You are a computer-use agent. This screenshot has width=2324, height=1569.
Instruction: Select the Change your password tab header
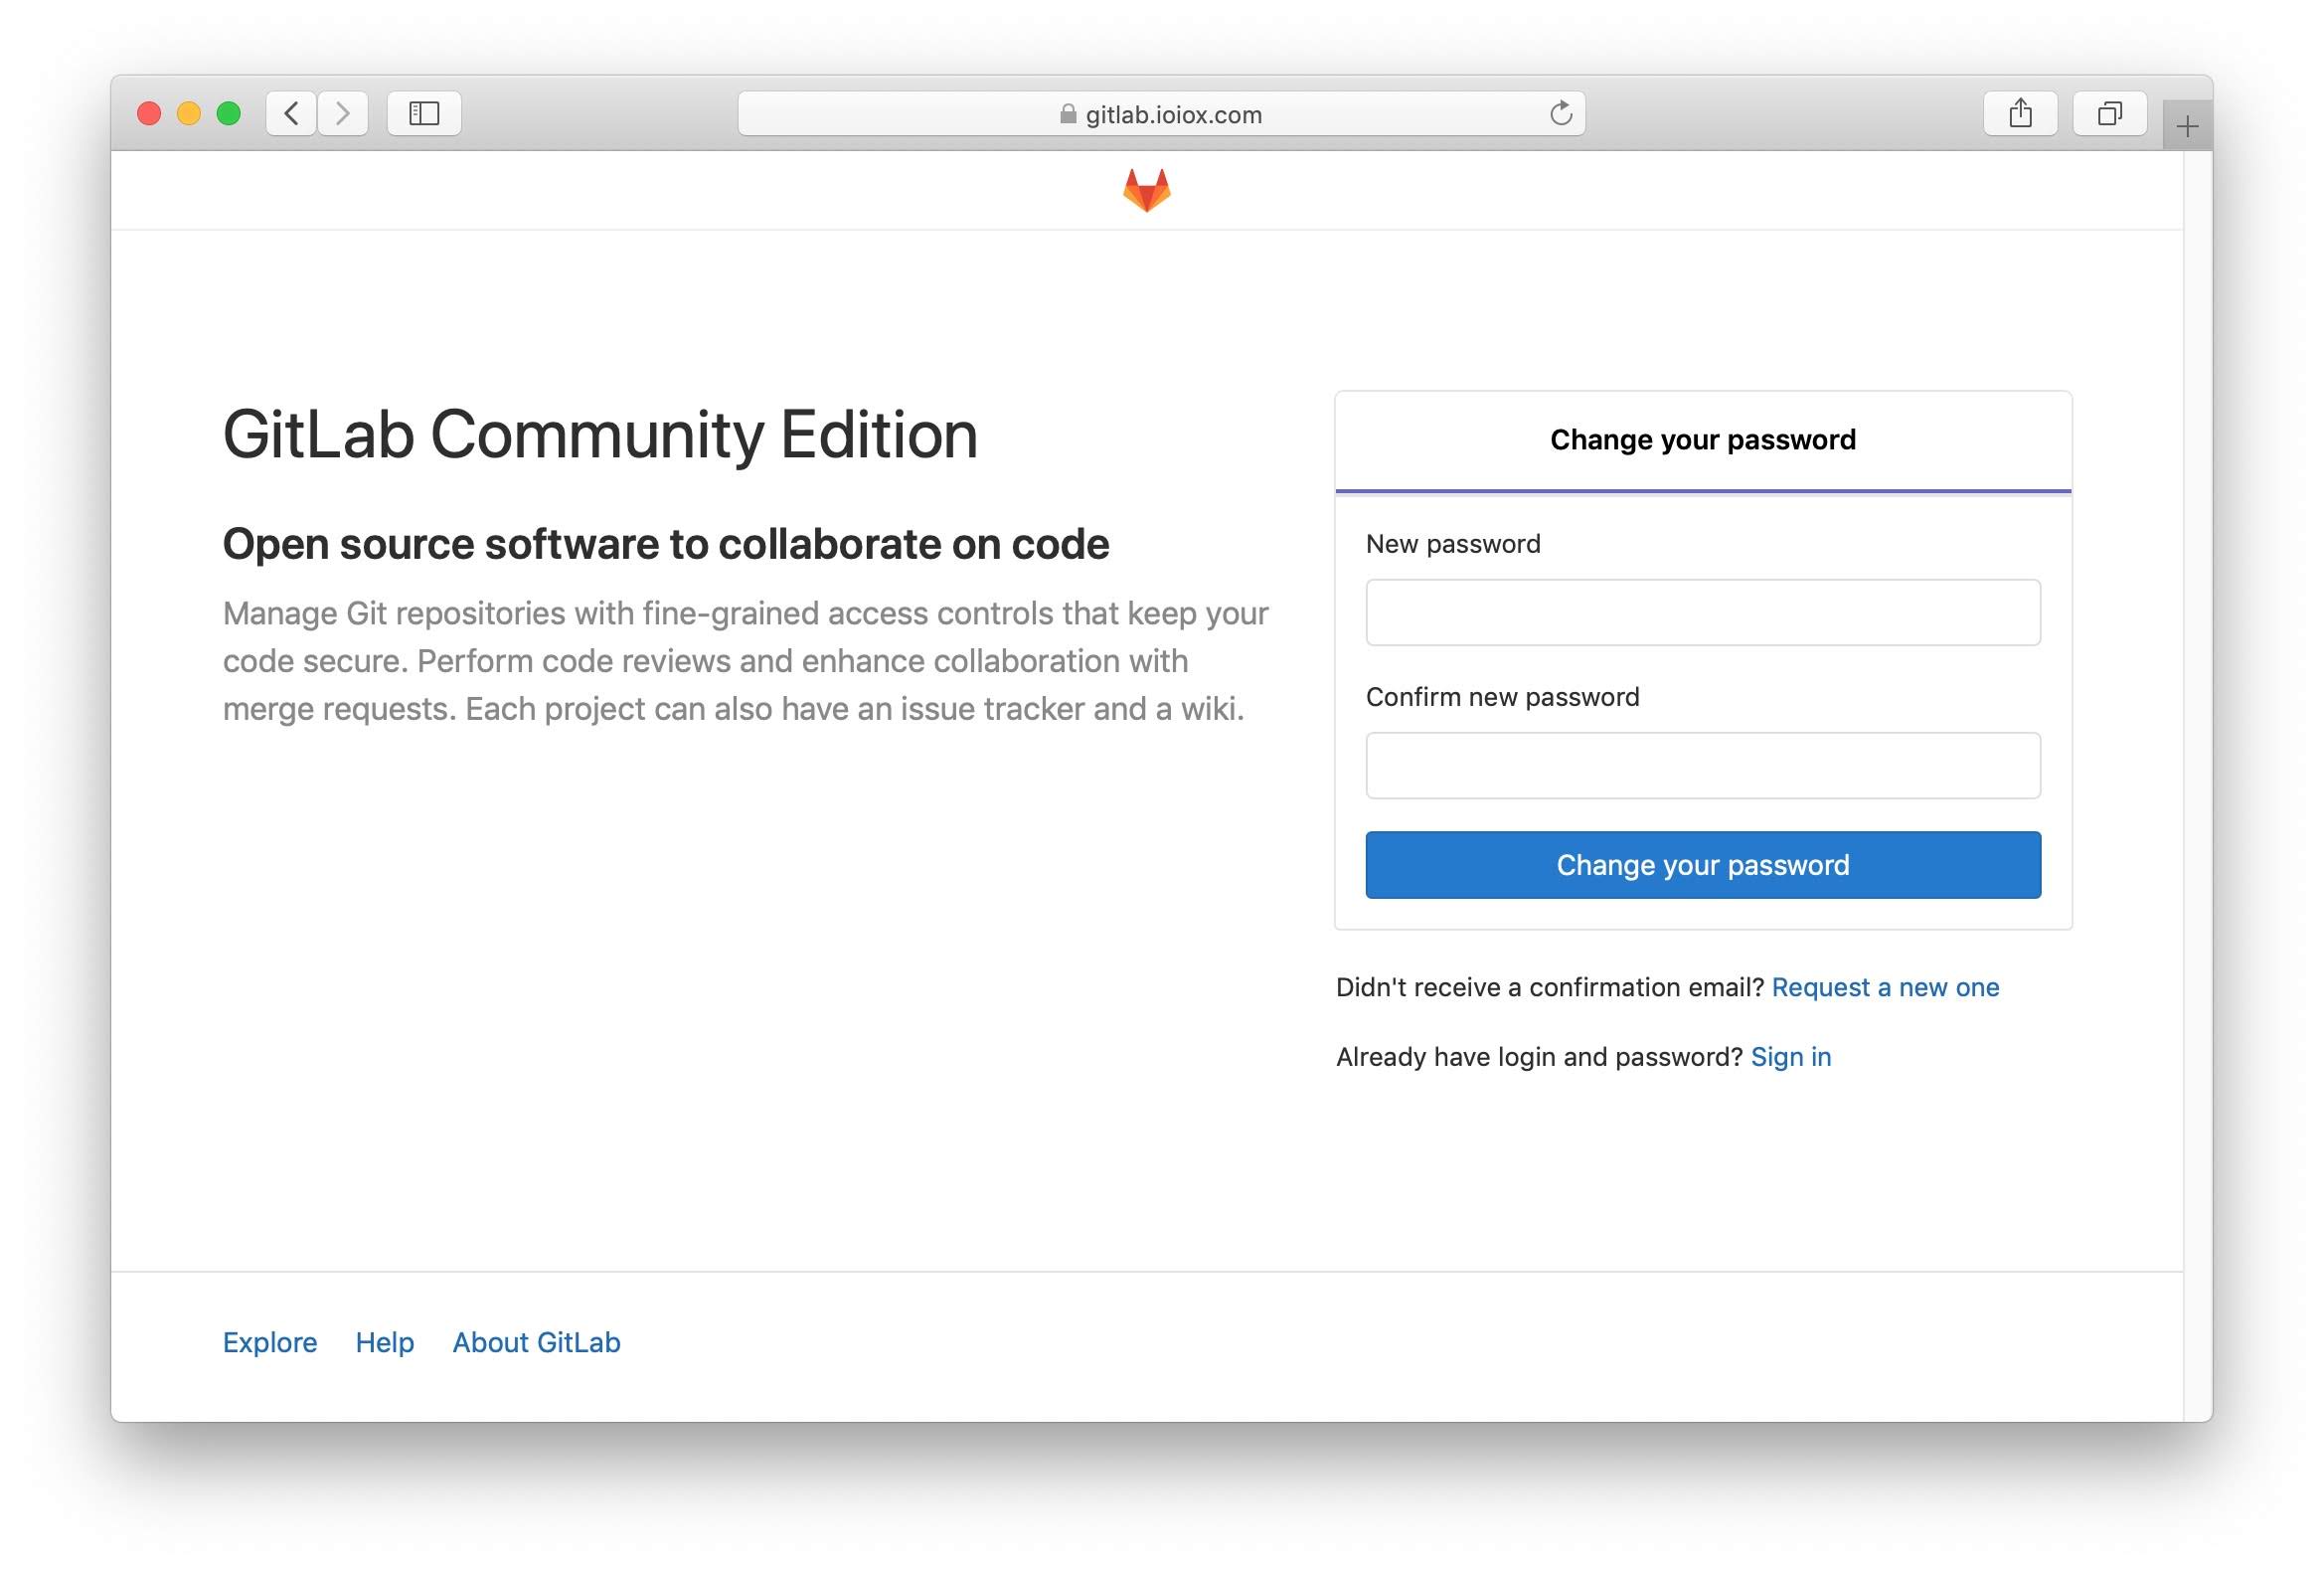pyautogui.click(x=1702, y=440)
